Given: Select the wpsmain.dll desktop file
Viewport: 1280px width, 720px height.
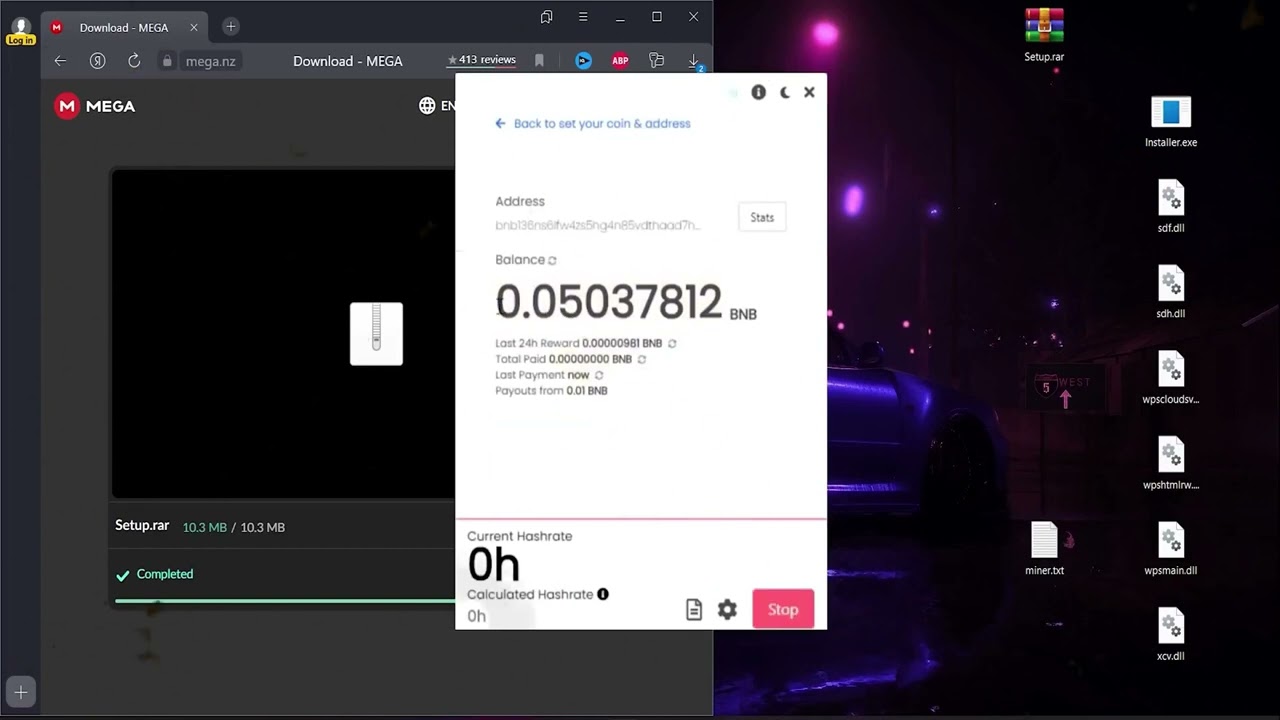Looking at the screenshot, I should pos(1171,549).
